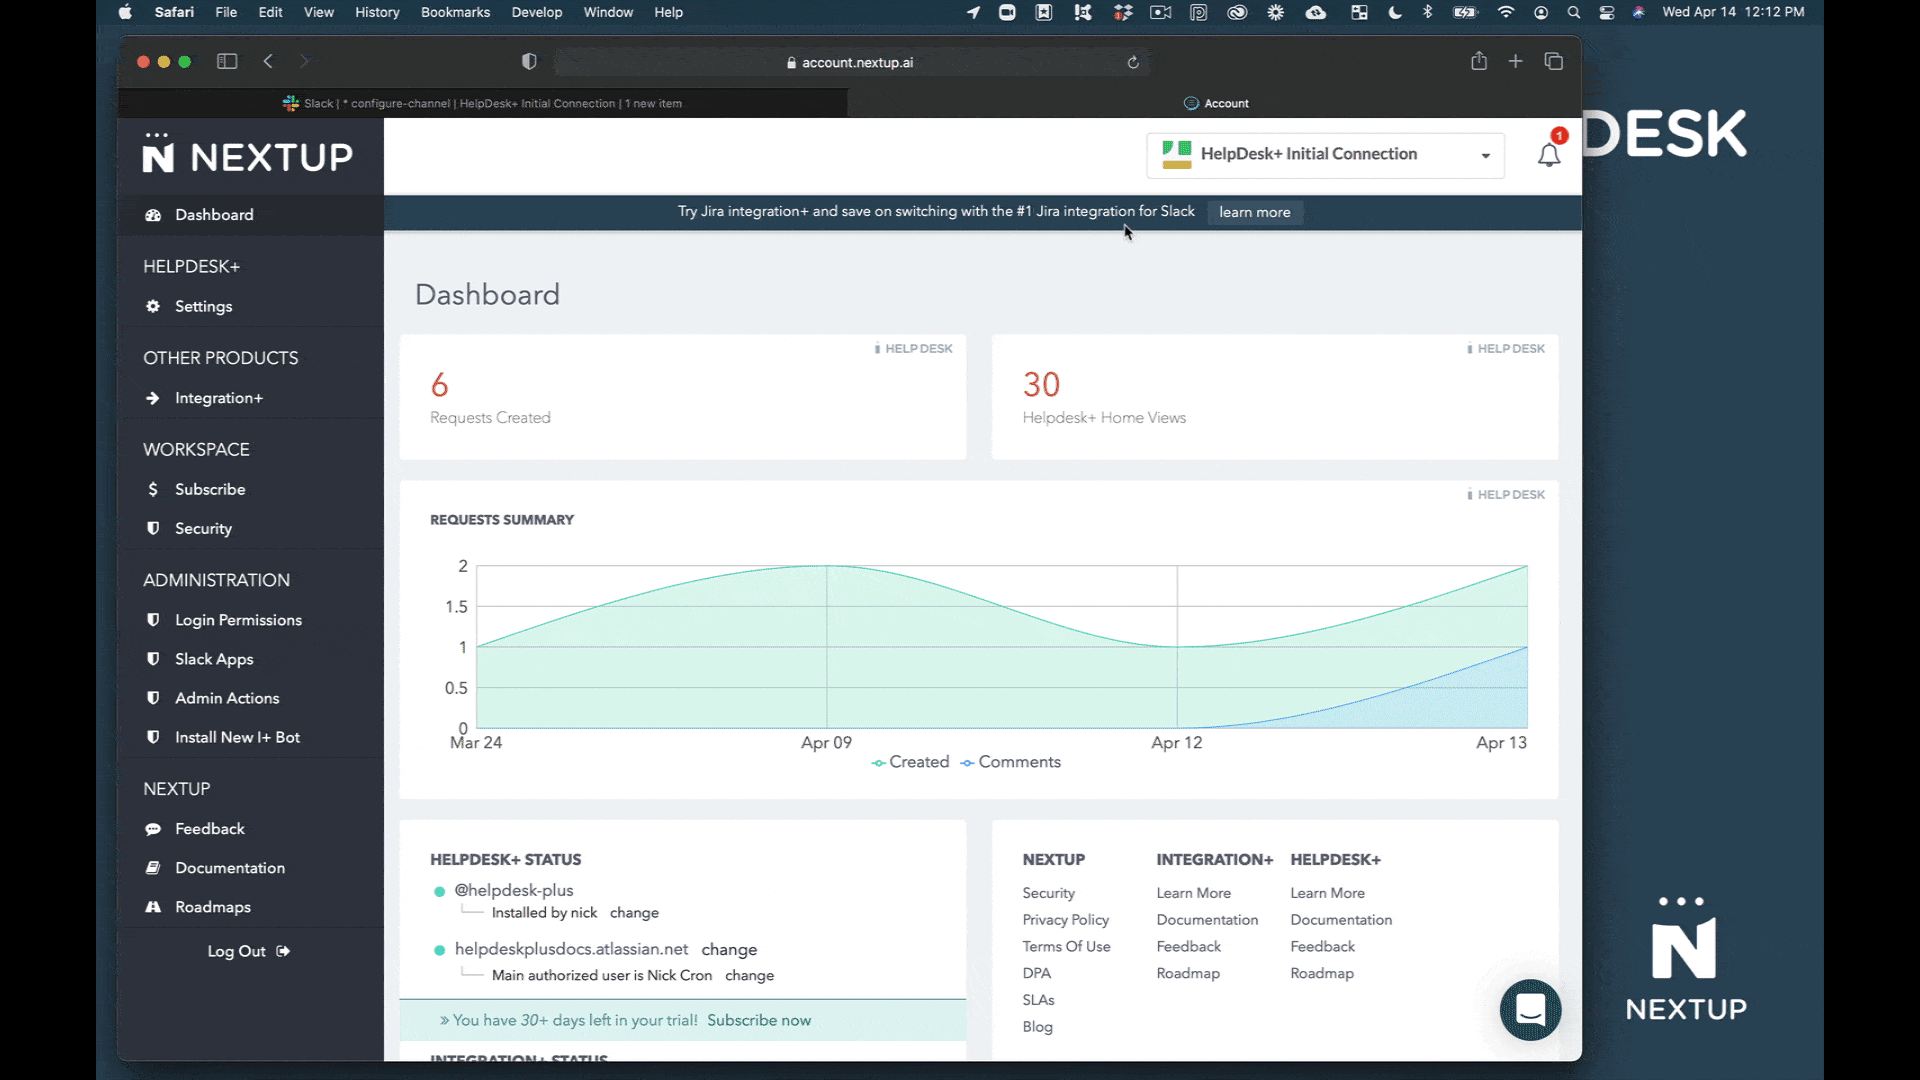Click the Dashboard gauge icon
The image size is (1920, 1080).
click(153, 215)
